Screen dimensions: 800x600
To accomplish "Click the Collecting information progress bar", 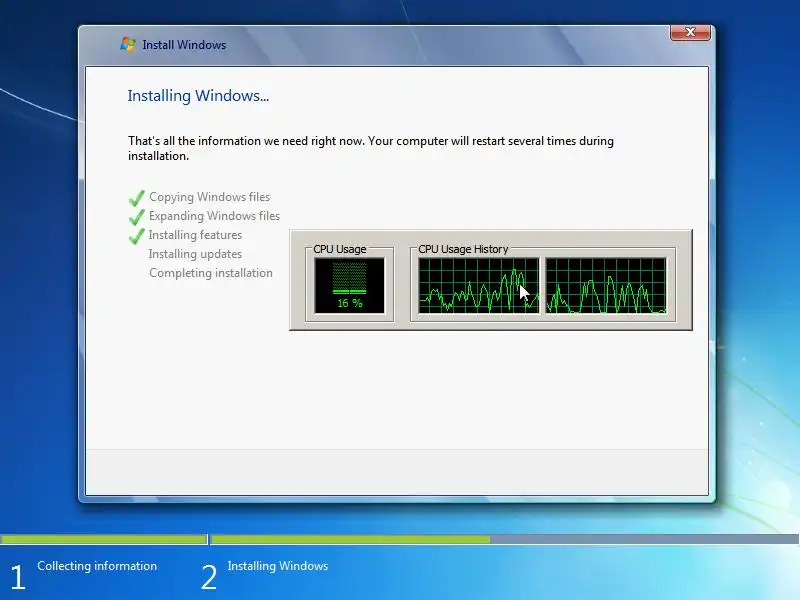I will pos(104,539).
